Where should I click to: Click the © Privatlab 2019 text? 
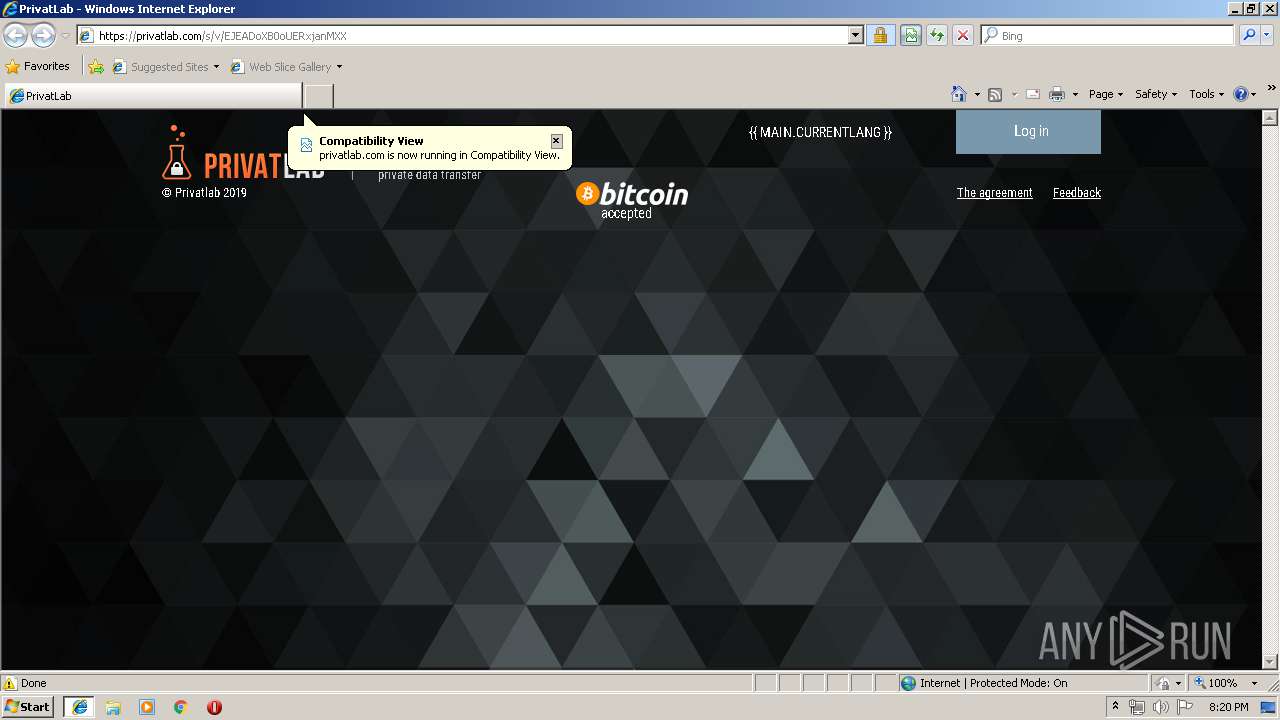204,193
